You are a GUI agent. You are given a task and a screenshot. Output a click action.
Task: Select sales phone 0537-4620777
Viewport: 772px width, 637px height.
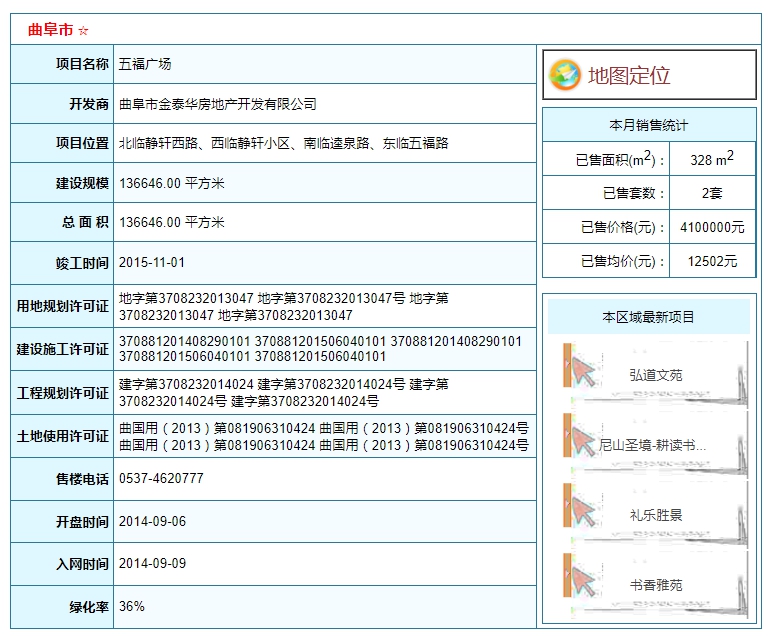click(x=161, y=478)
